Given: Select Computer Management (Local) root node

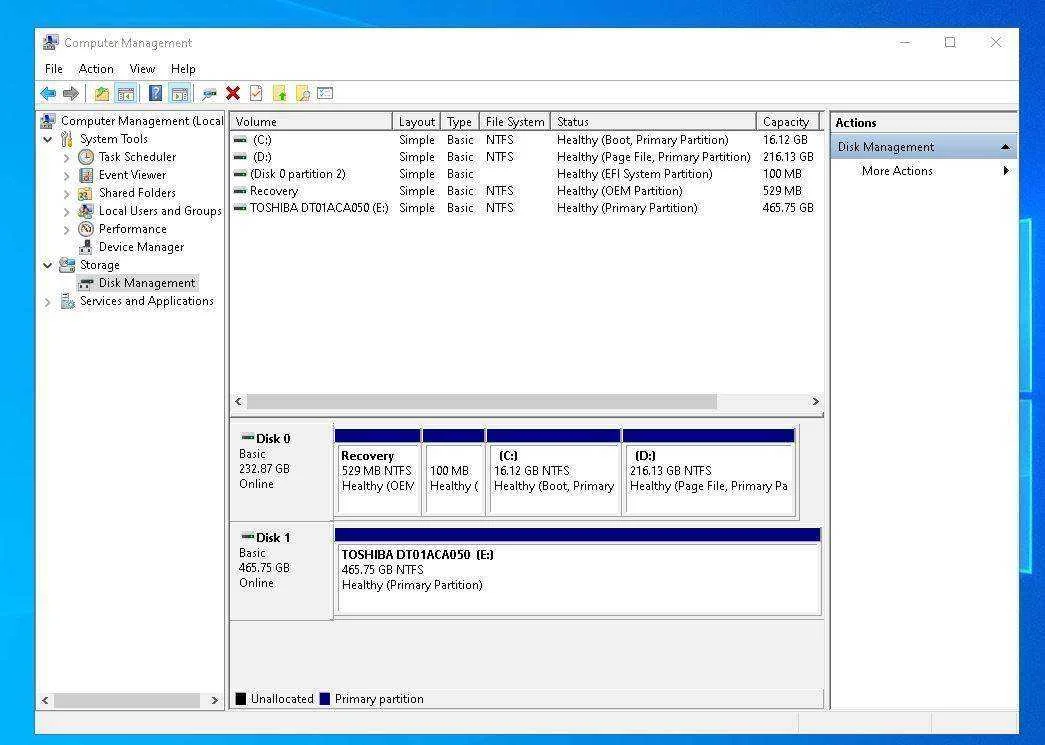Looking at the screenshot, I should coord(142,121).
